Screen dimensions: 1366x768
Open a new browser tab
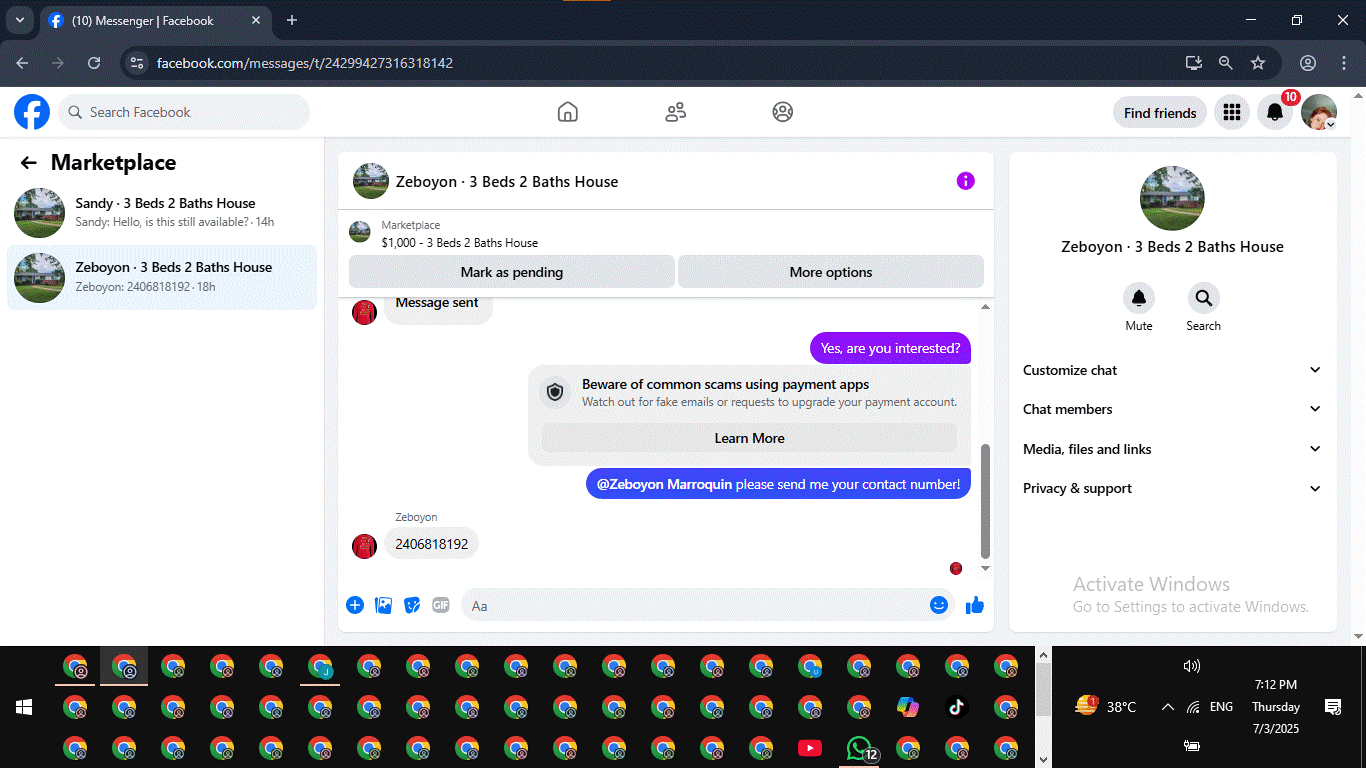292,20
